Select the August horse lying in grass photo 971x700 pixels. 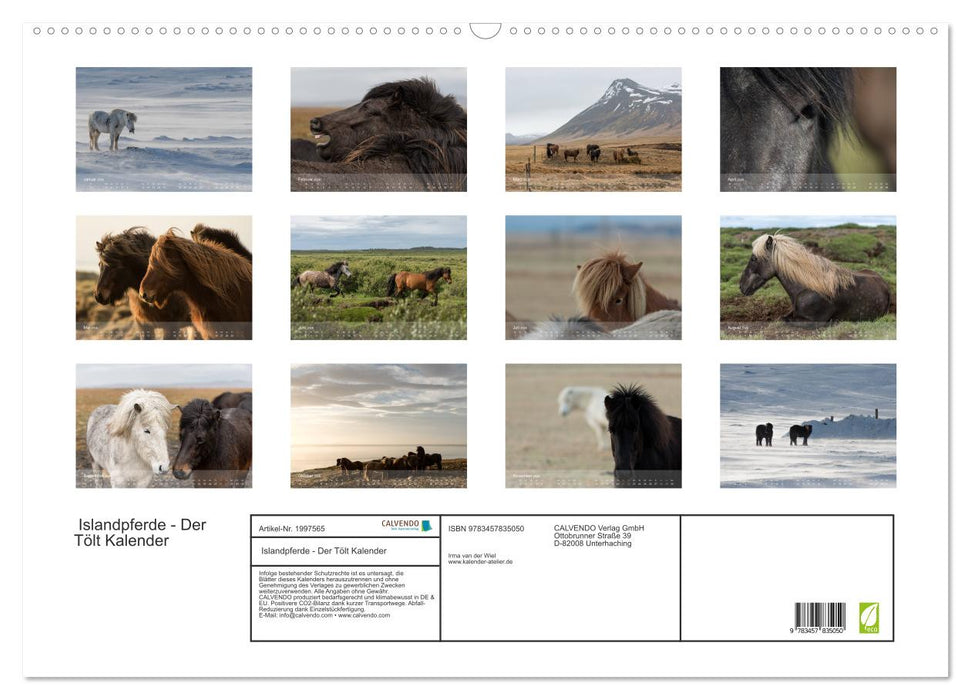click(x=808, y=277)
